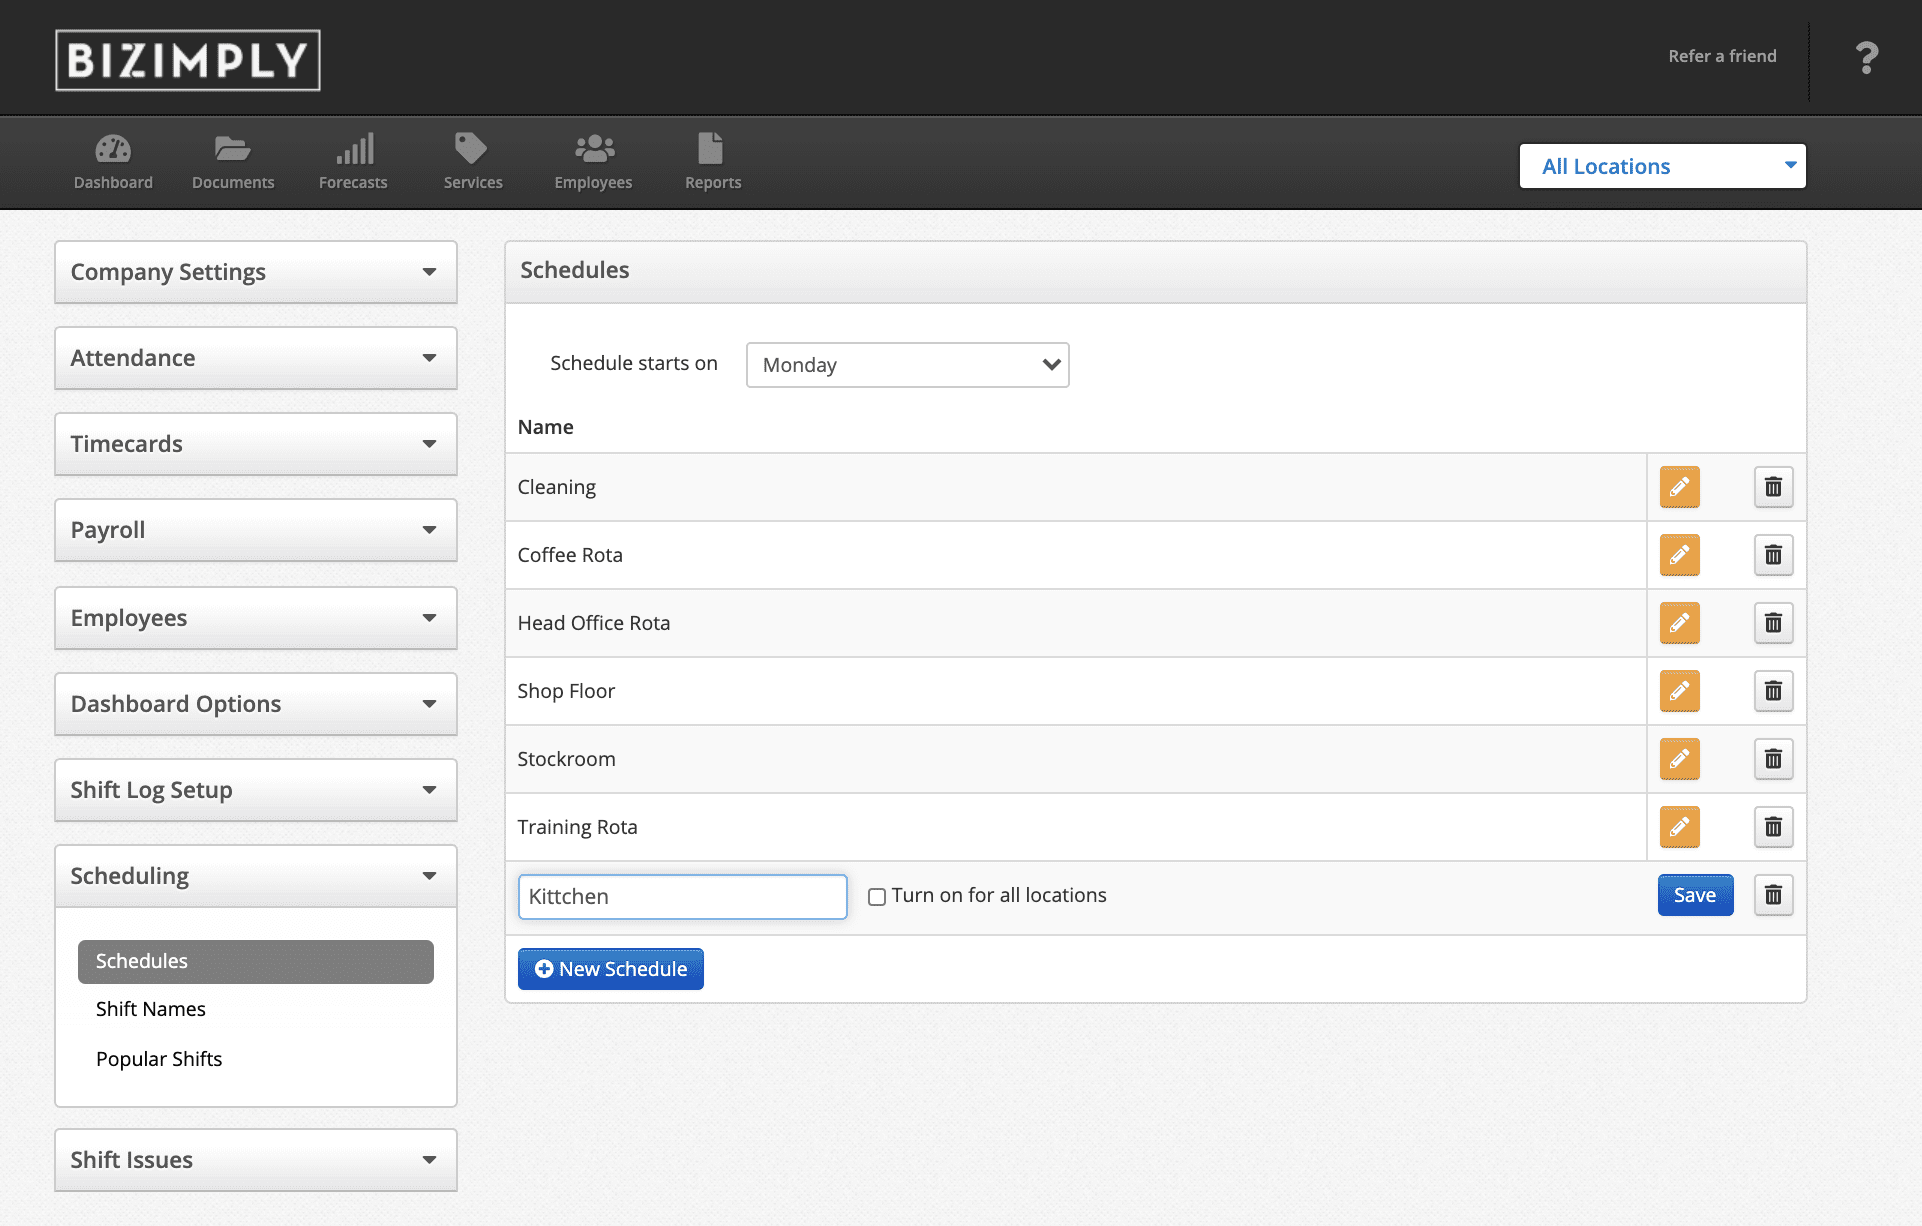Viewport: 1922px width, 1226px height.
Task: Click the Services tag icon
Action: (x=472, y=150)
